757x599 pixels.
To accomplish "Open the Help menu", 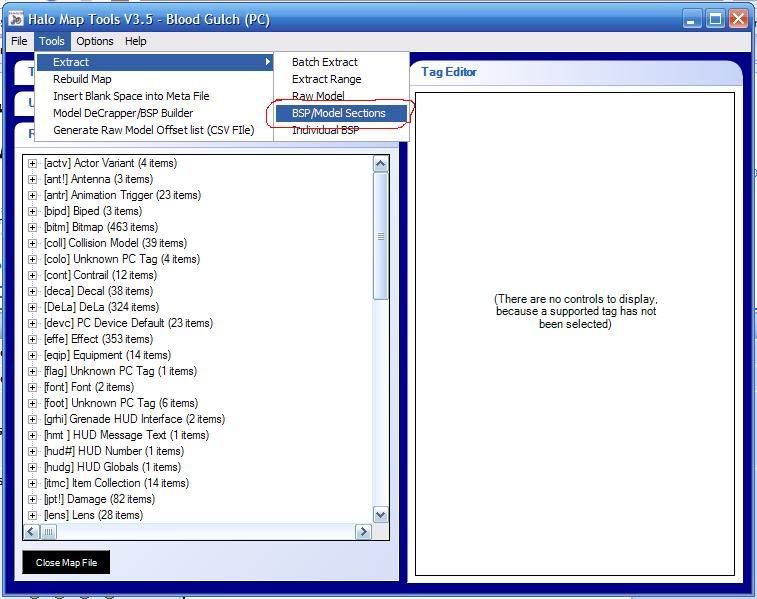I will [x=136, y=42].
